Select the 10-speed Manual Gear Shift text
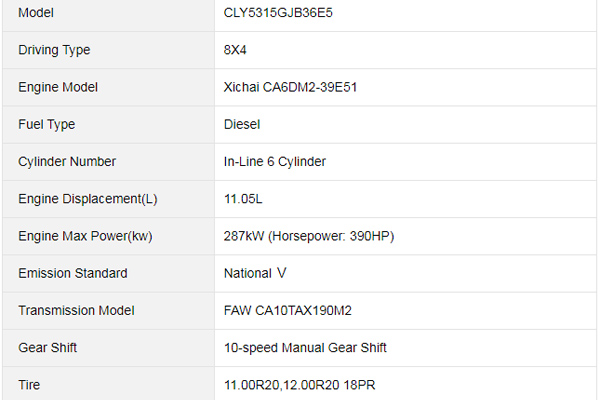Image resolution: width=600 pixels, height=400 pixels. (x=305, y=348)
